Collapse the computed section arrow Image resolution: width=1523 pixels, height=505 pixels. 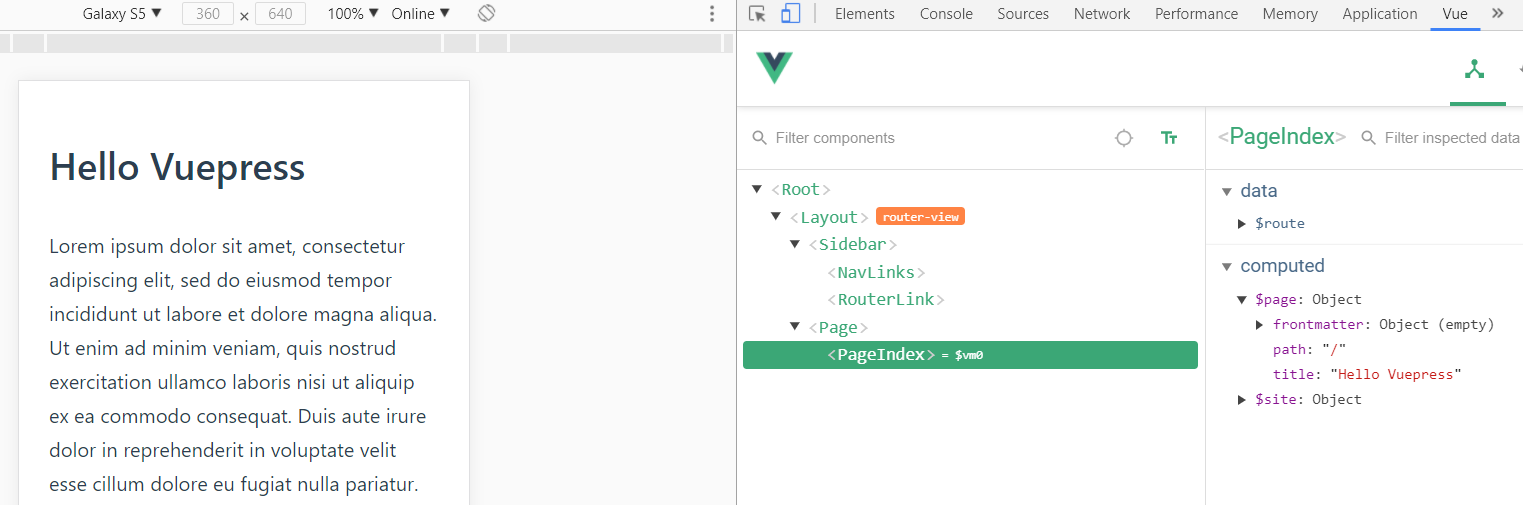point(1226,266)
